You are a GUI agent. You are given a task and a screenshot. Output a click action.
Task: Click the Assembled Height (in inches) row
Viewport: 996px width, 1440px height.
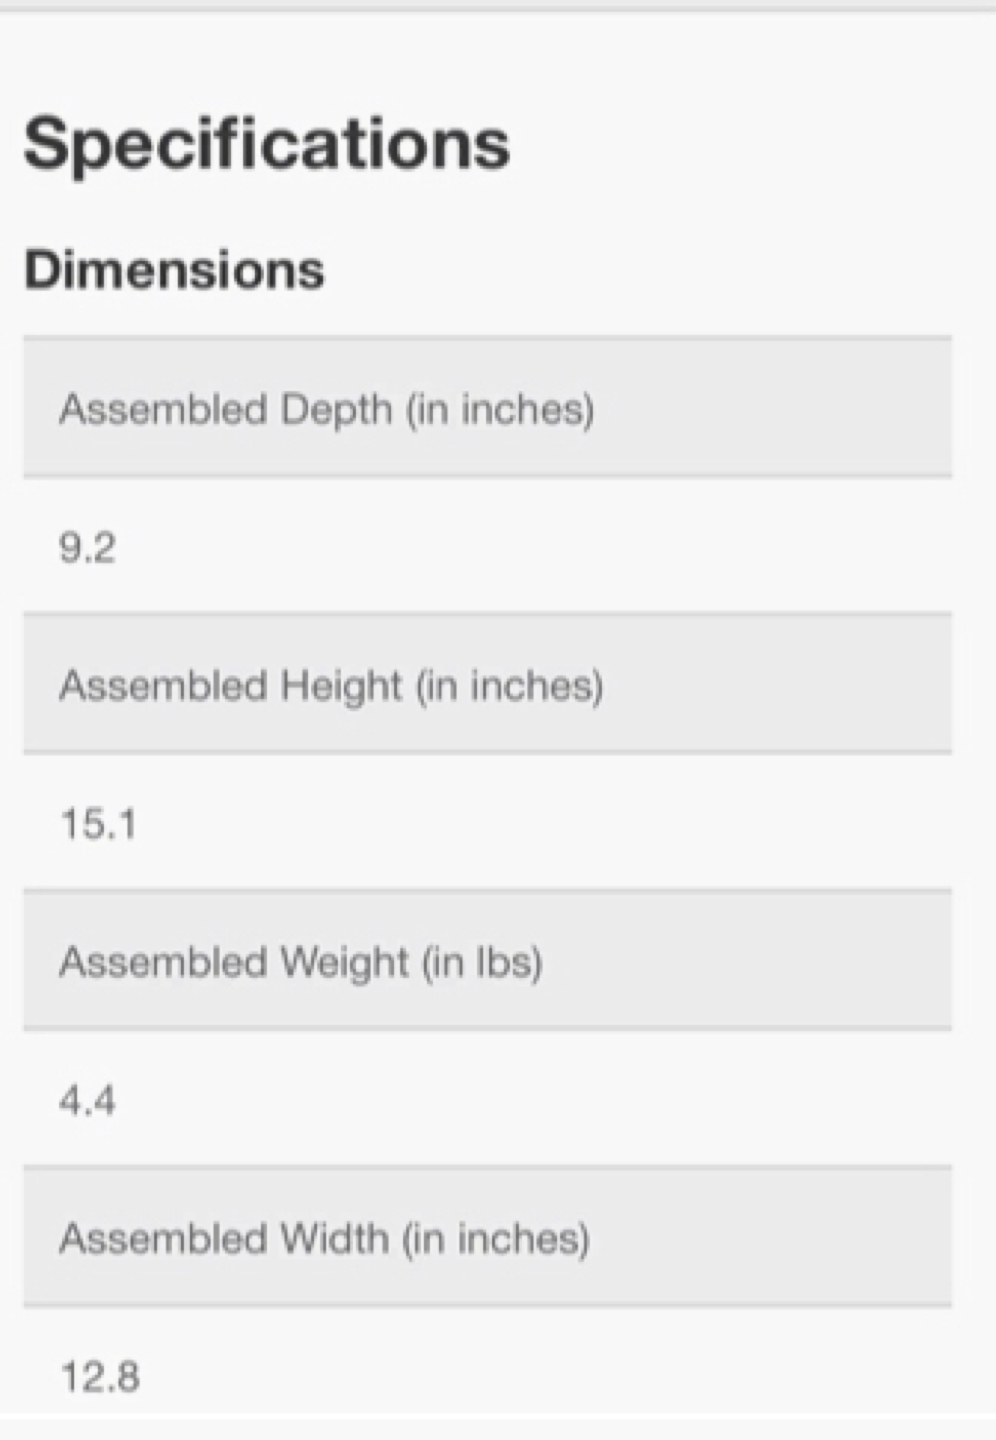[487, 684]
